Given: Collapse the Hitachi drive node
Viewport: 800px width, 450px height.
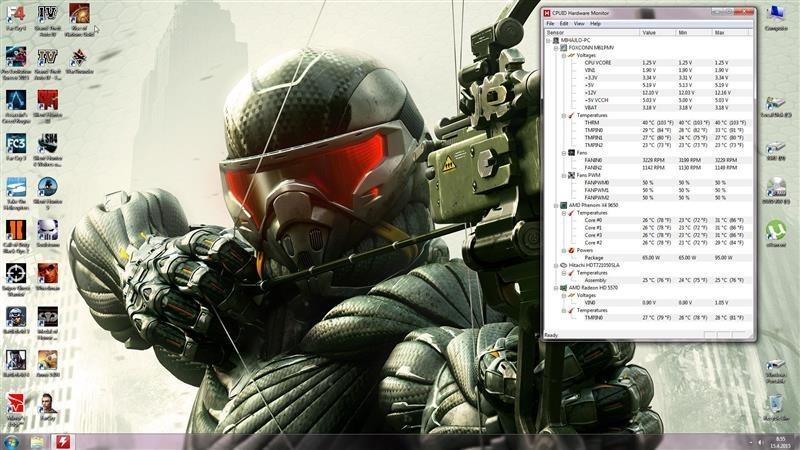Looking at the screenshot, I should point(556,265).
